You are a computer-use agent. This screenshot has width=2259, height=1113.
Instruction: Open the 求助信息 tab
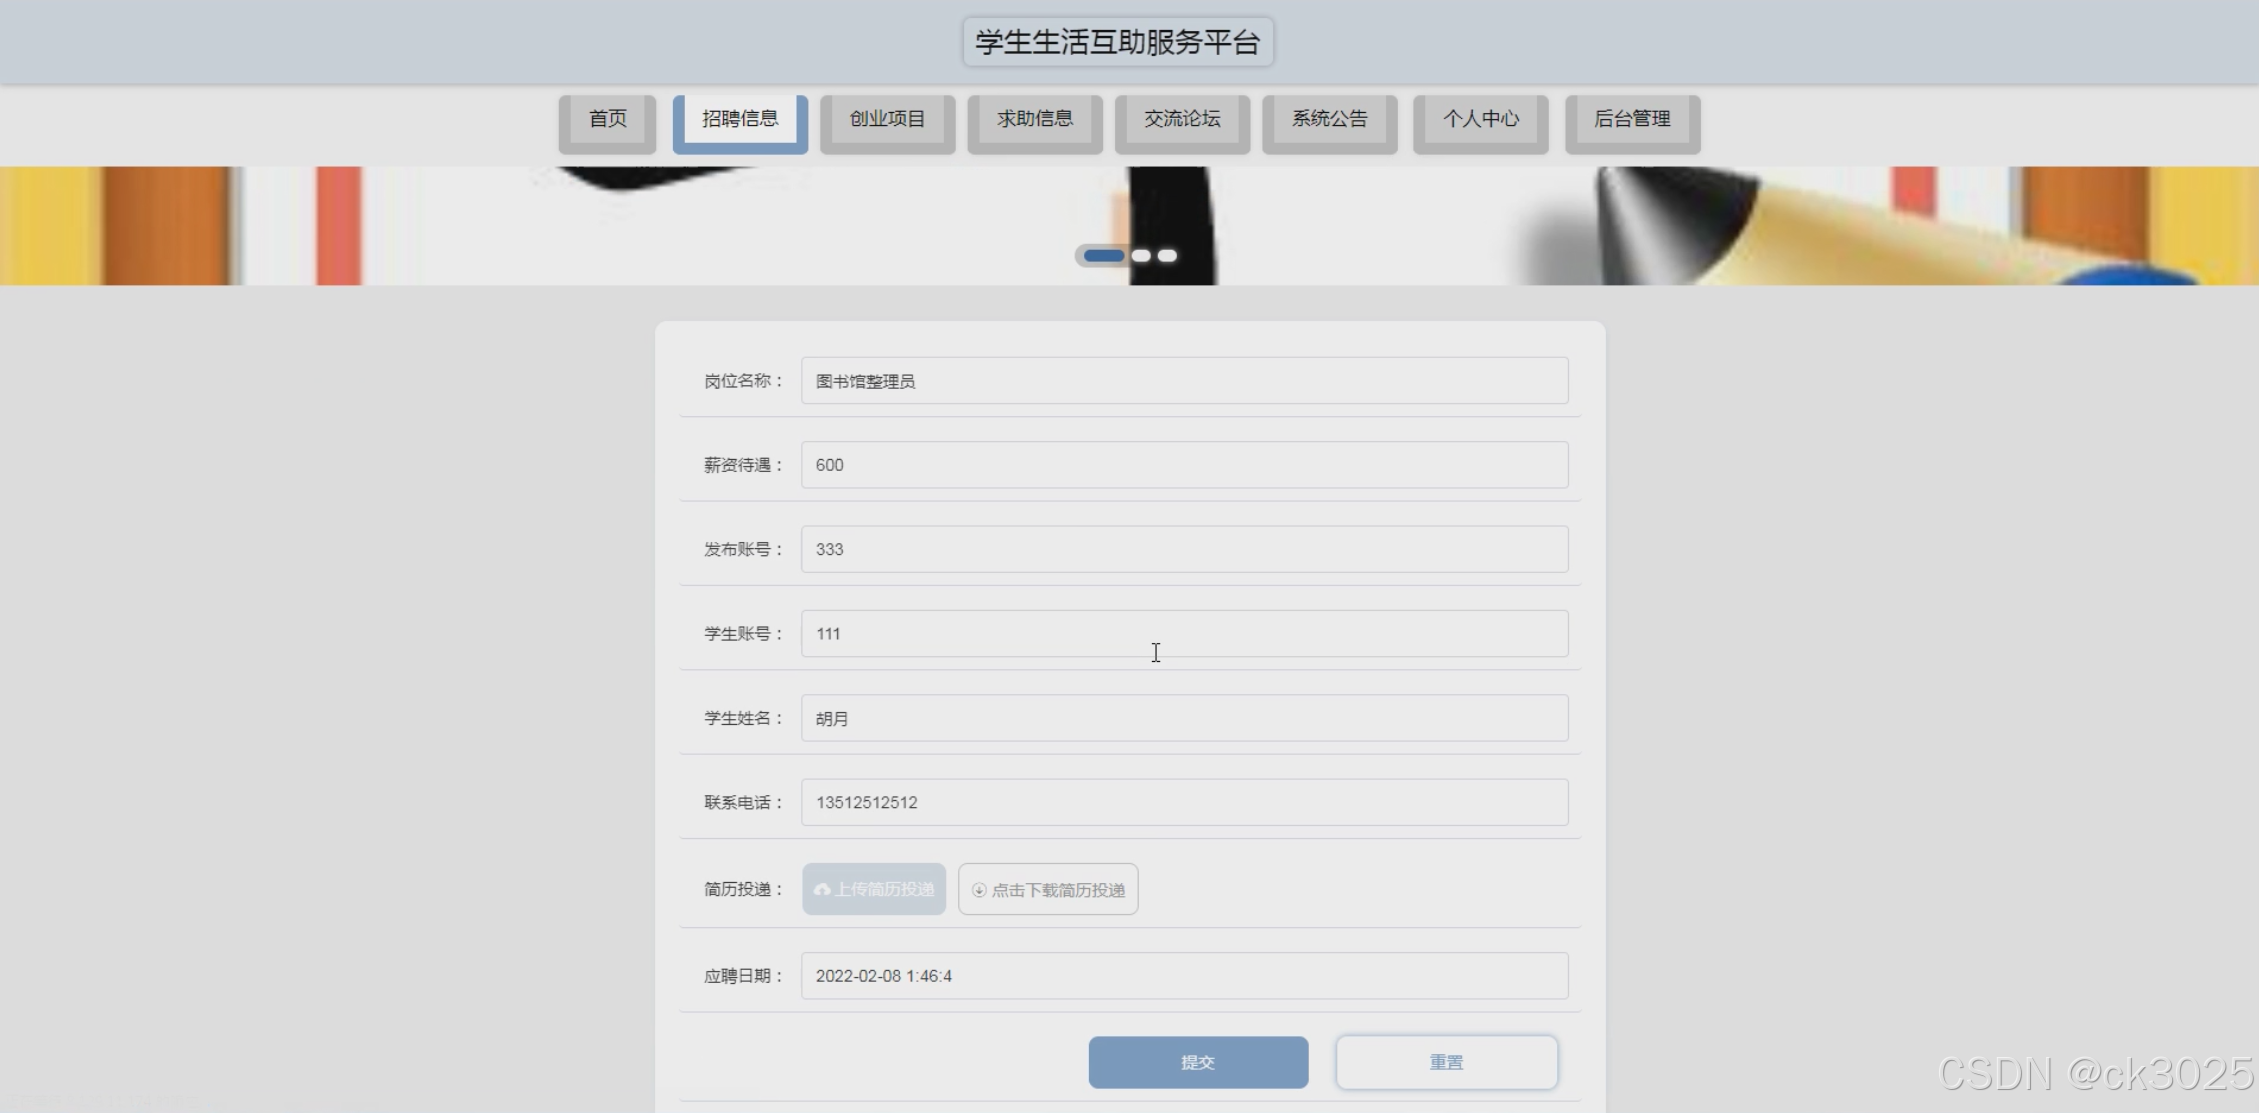[x=1035, y=119]
